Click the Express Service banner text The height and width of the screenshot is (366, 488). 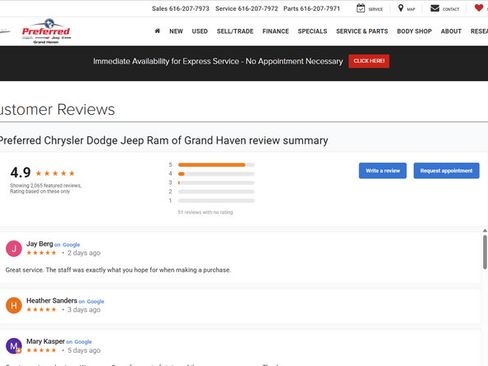click(218, 61)
